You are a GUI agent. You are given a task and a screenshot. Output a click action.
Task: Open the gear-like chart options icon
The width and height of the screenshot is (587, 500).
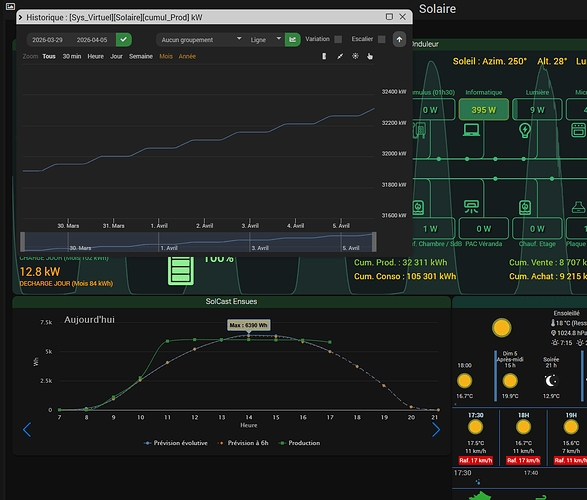355,56
